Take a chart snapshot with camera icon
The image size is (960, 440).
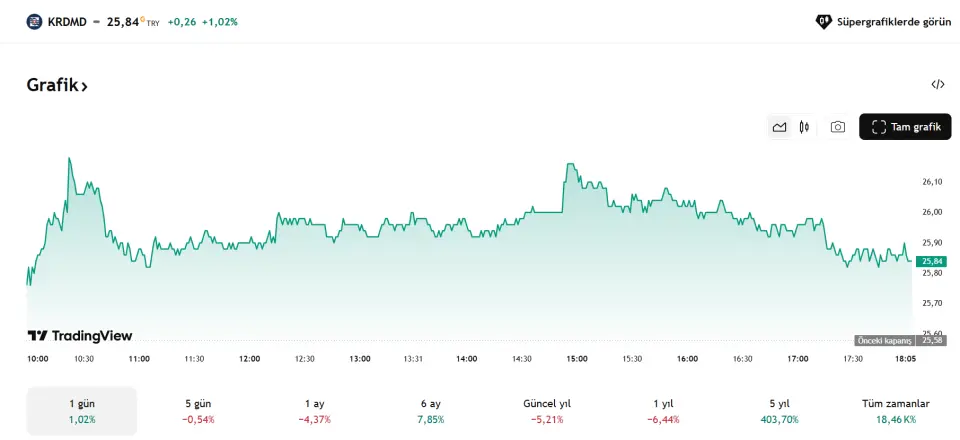[x=838, y=127]
